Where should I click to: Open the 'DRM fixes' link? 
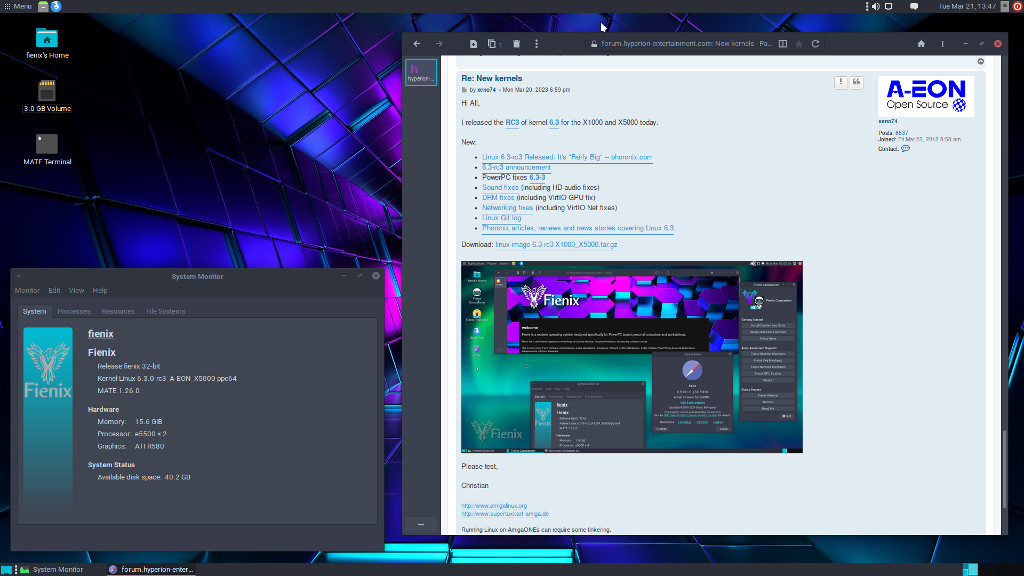(x=498, y=198)
